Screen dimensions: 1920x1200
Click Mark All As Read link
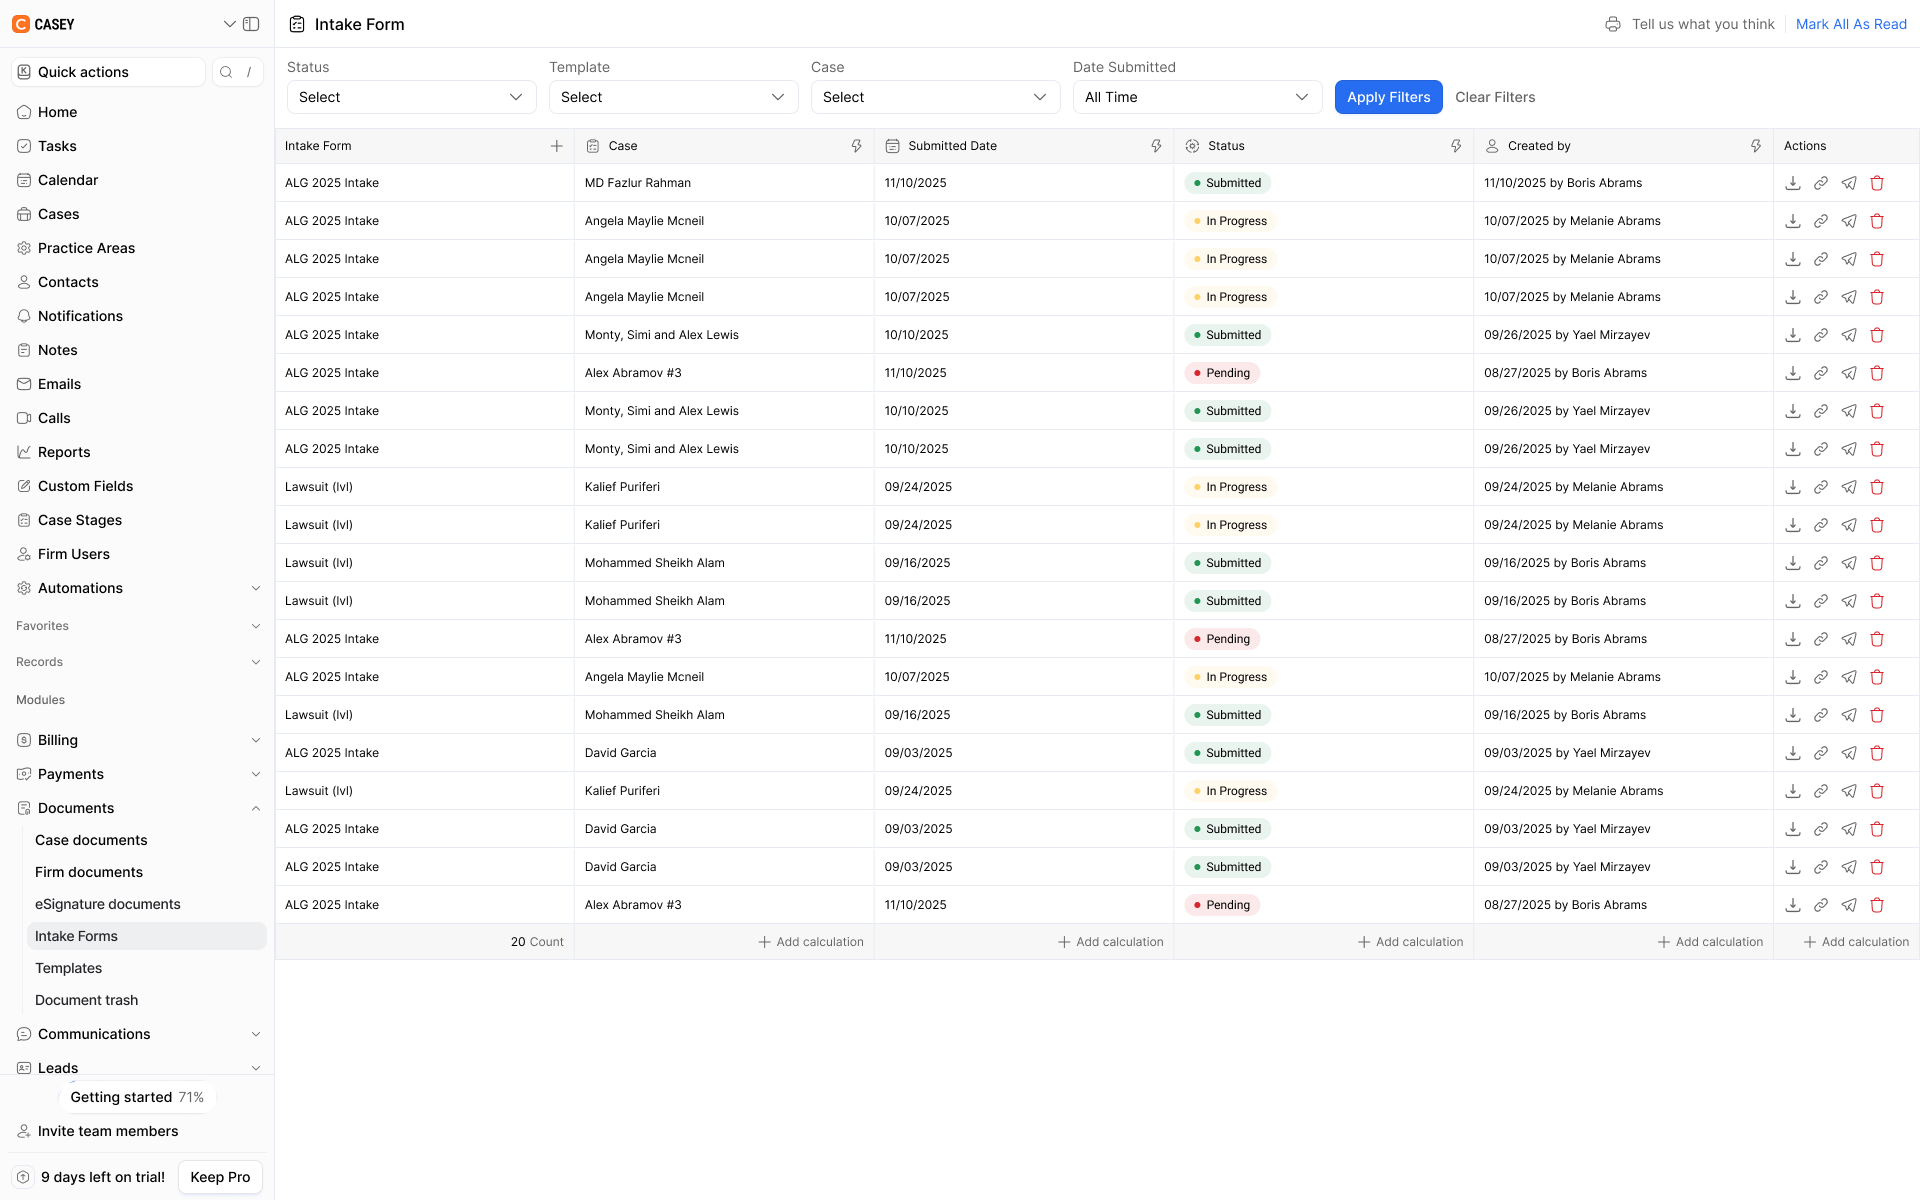pos(1851,24)
